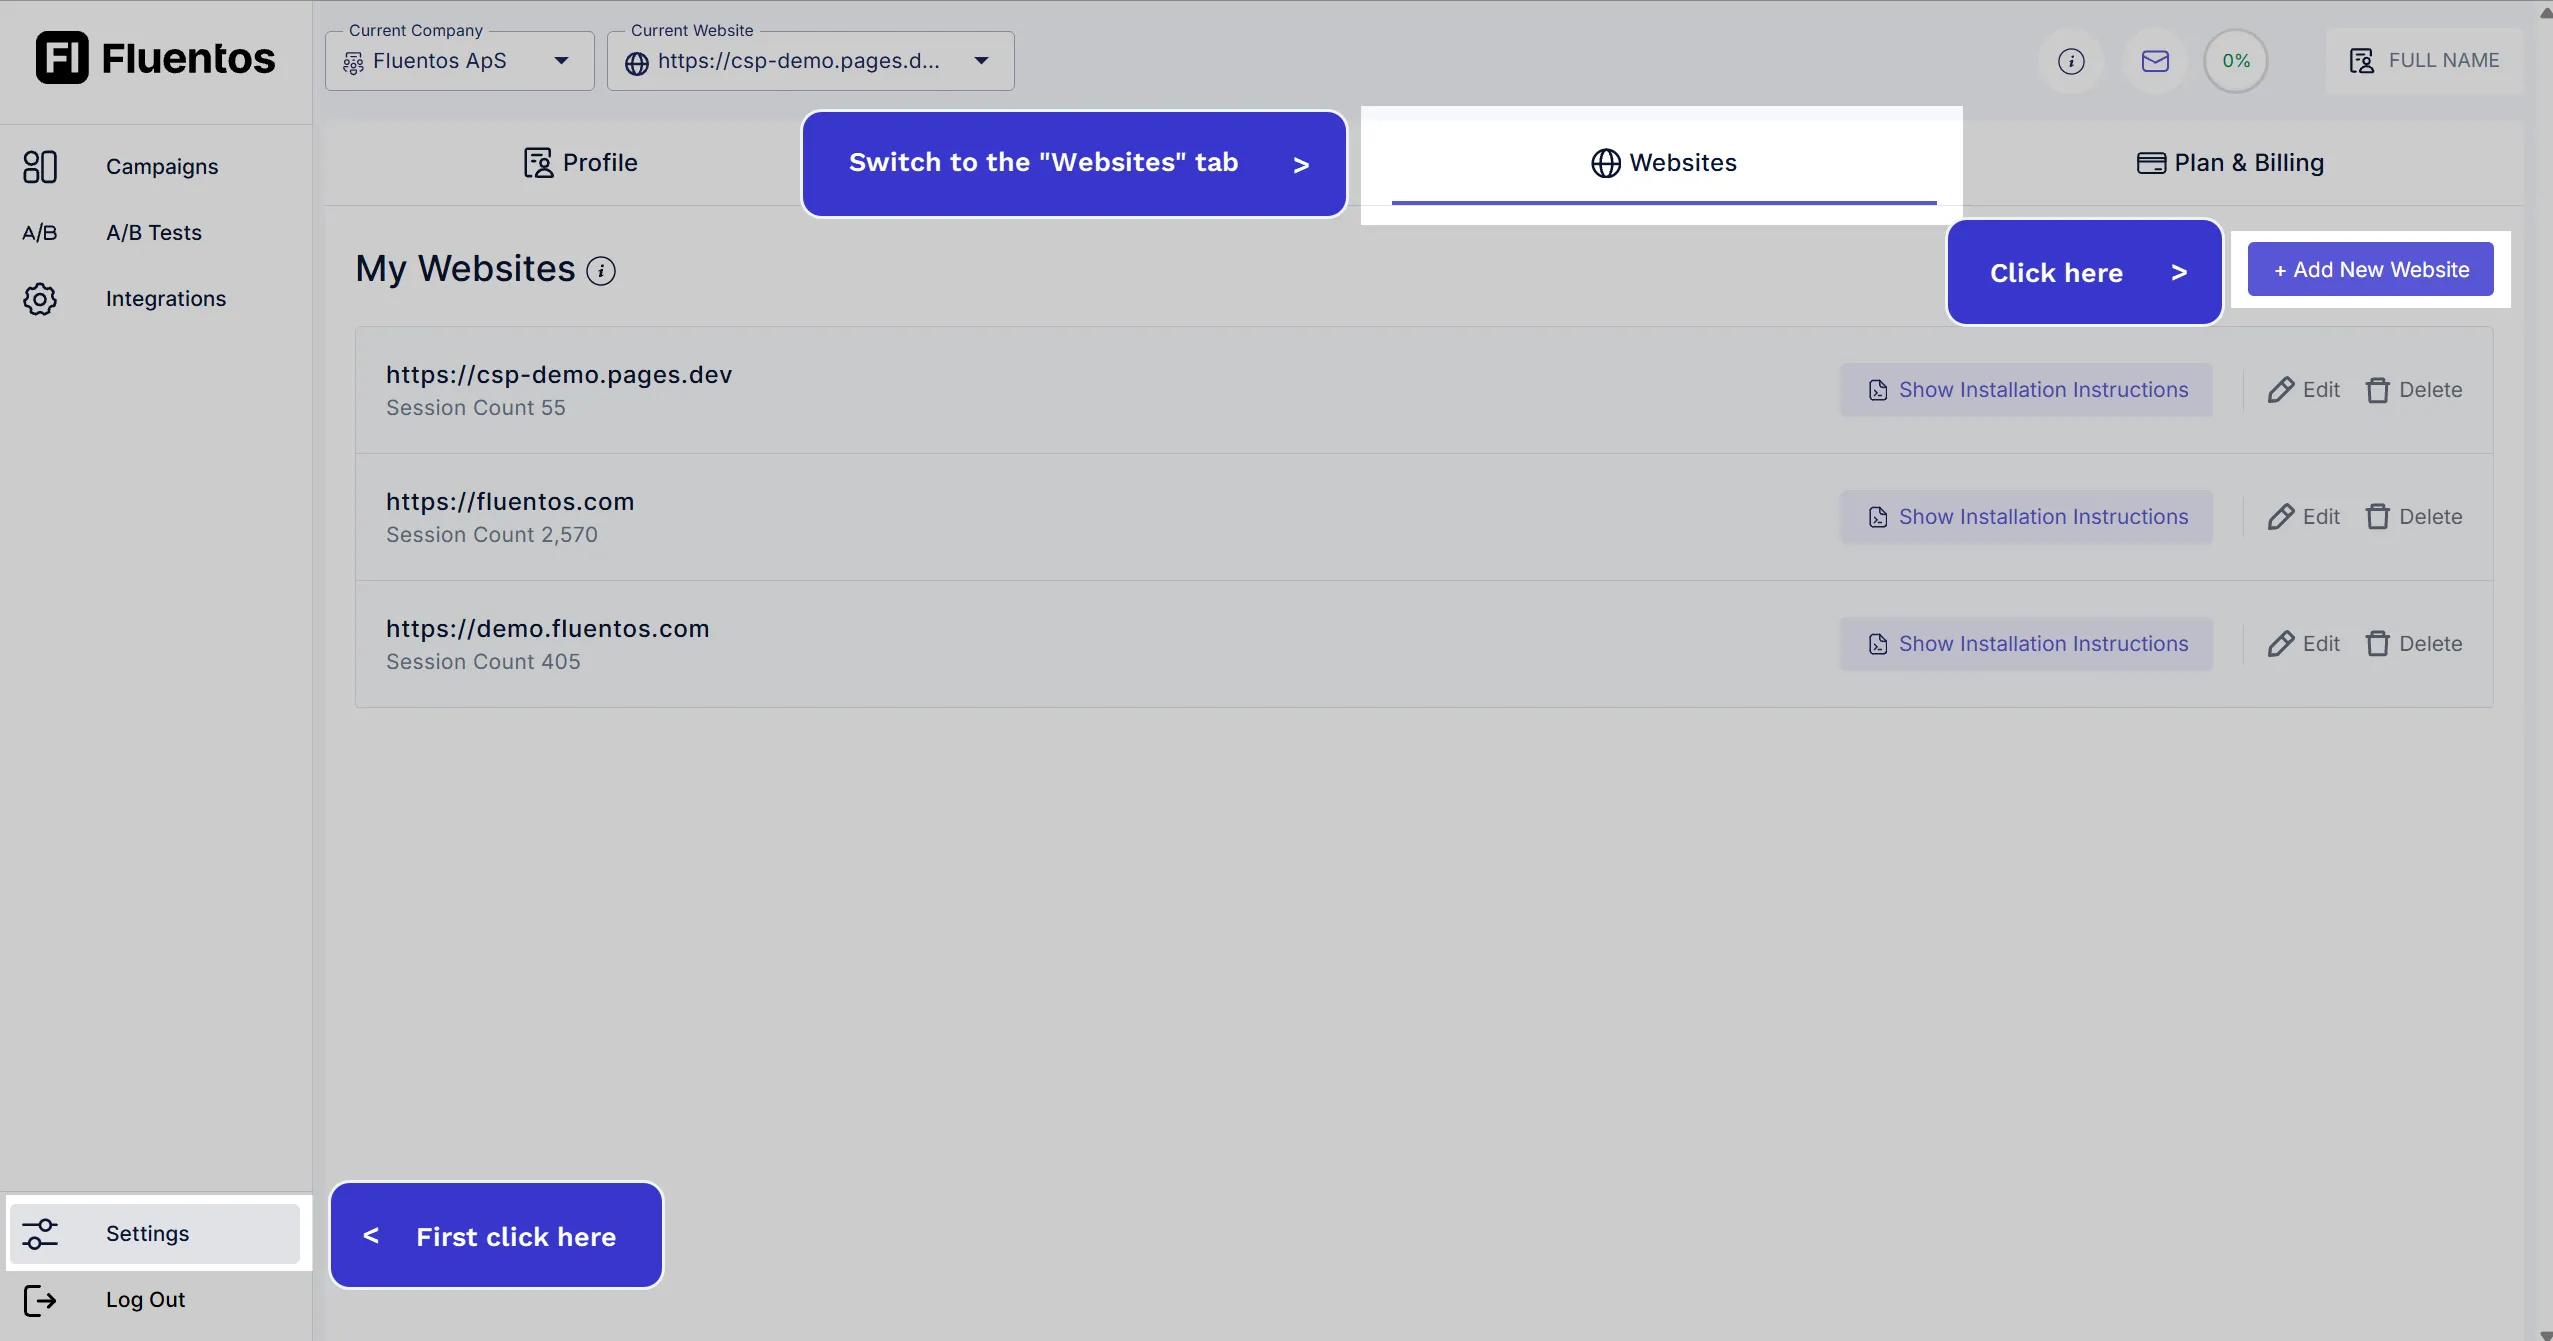2553x1341 pixels.
Task: Select A/B Tests in the sidebar
Action: click(x=154, y=232)
